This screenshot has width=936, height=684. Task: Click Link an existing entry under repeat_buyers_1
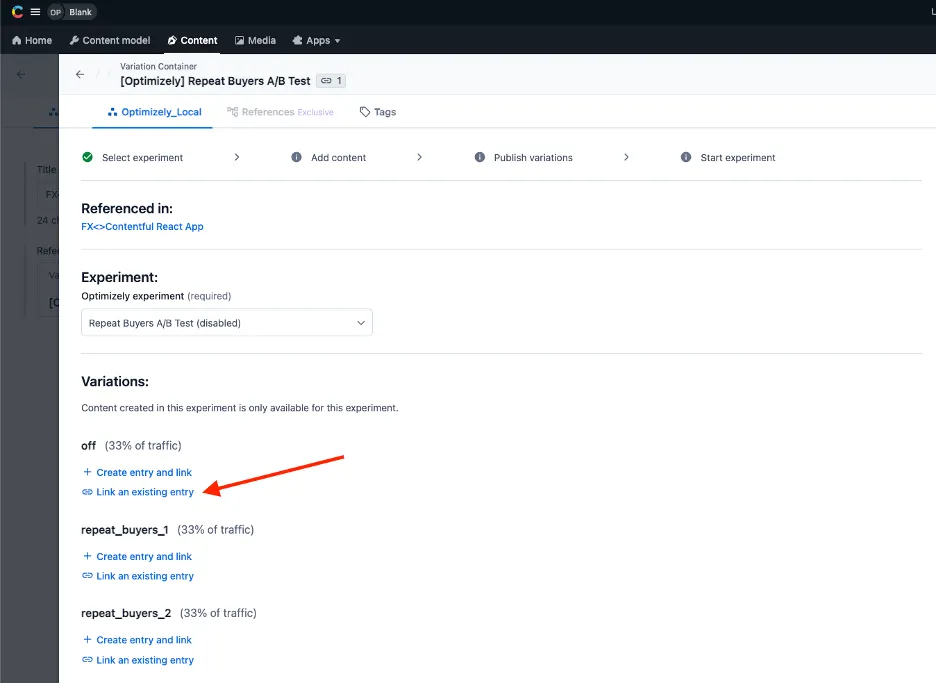[x=138, y=576]
